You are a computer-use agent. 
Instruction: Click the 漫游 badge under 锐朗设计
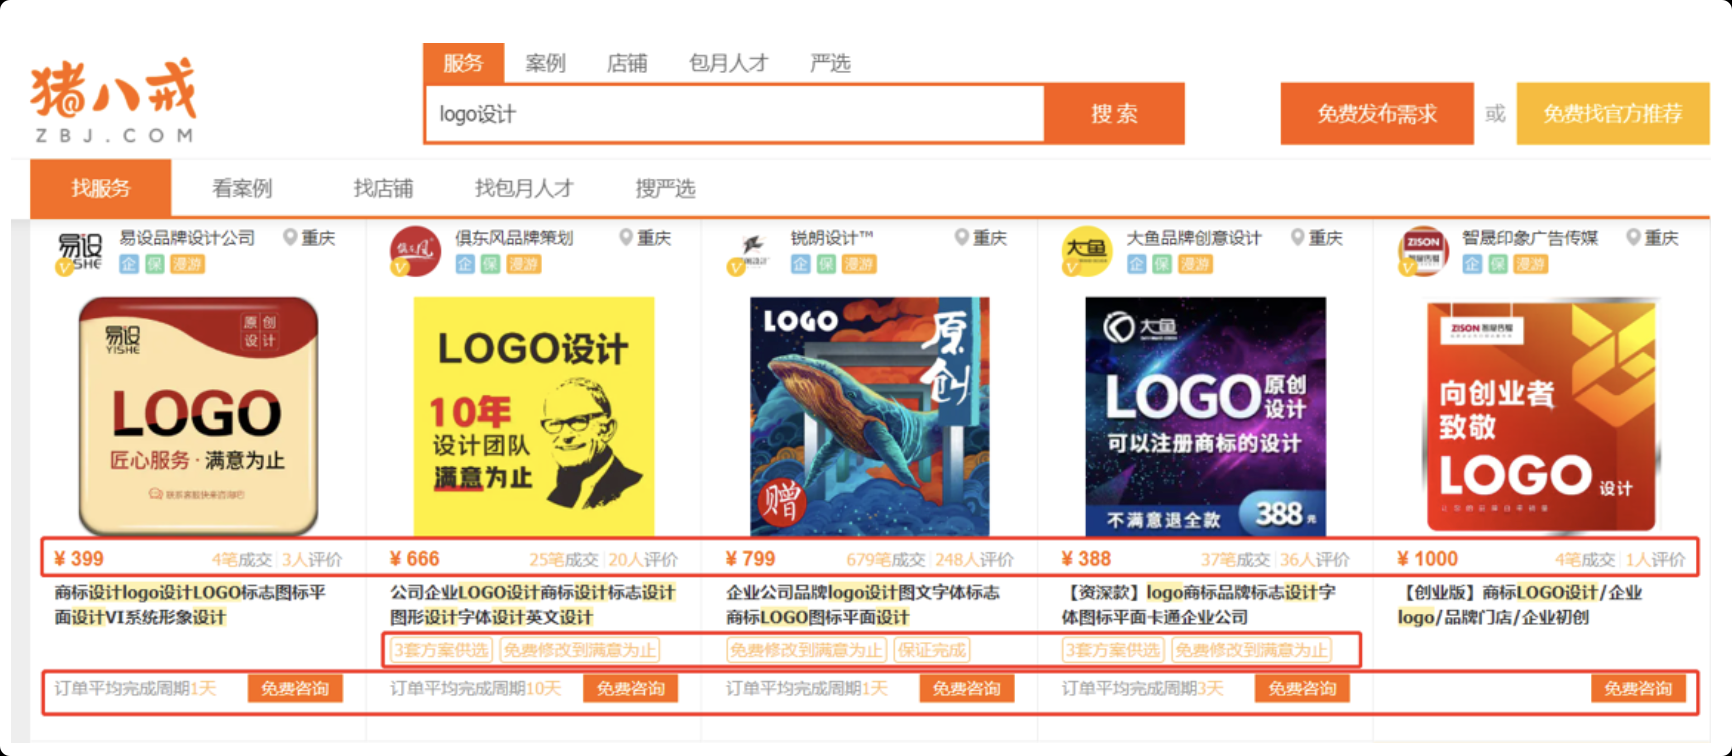click(860, 264)
